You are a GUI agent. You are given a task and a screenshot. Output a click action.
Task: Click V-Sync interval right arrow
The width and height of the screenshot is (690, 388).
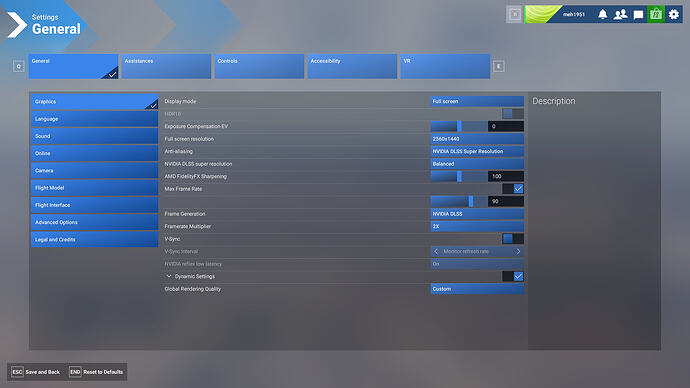(518, 252)
